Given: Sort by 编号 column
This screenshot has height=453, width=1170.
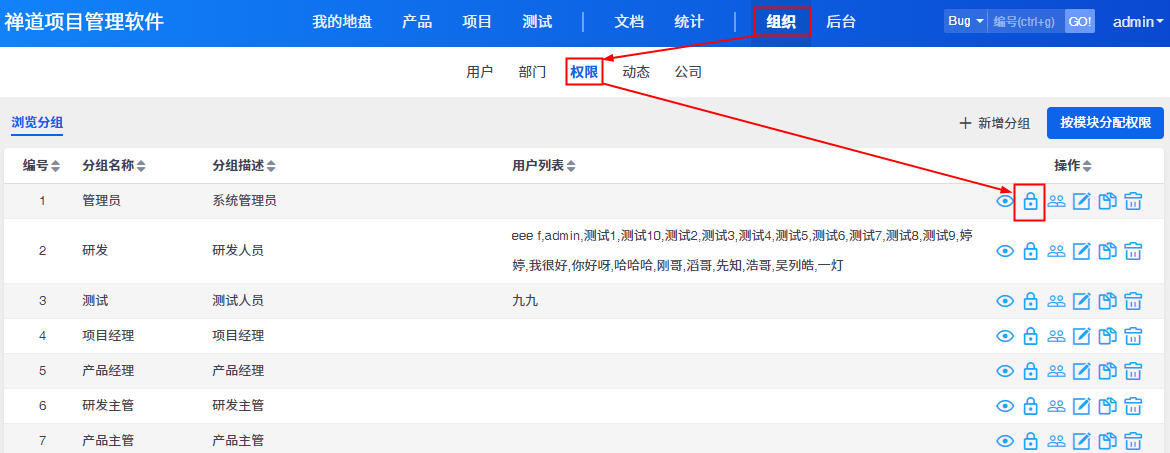Looking at the screenshot, I should click(42, 166).
